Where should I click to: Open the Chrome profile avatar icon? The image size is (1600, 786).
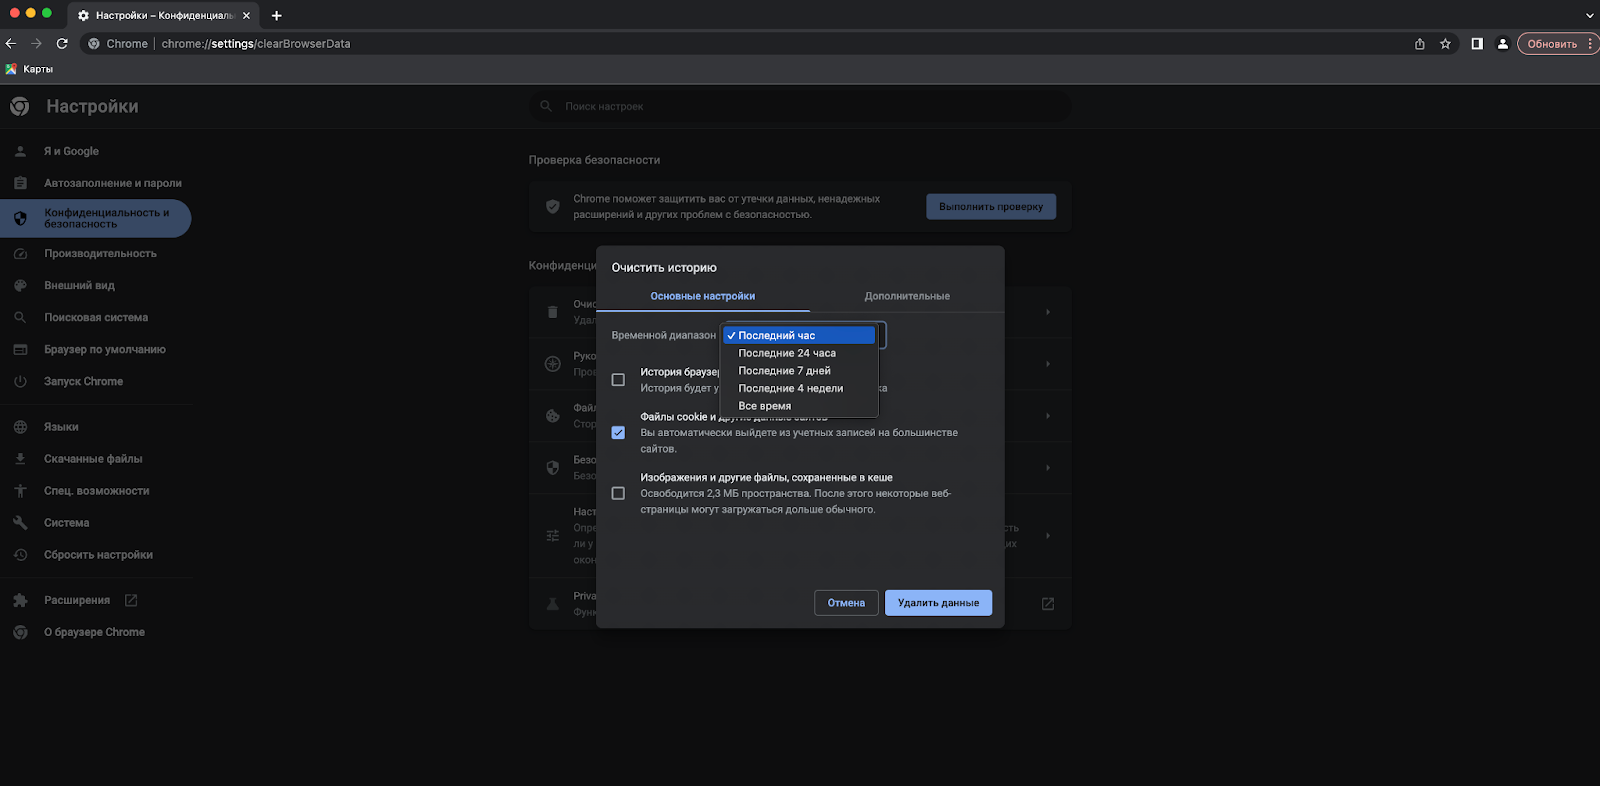pyautogui.click(x=1502, y=44)
